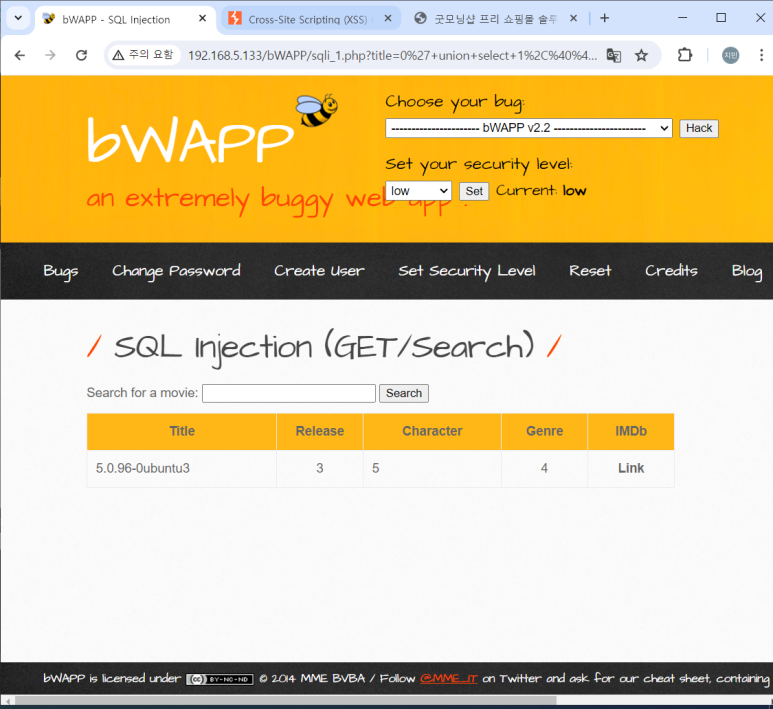Bookmark this page with the star
This screenshot has height=709, width=773.
pyautogui.click(x=641, y=55)
